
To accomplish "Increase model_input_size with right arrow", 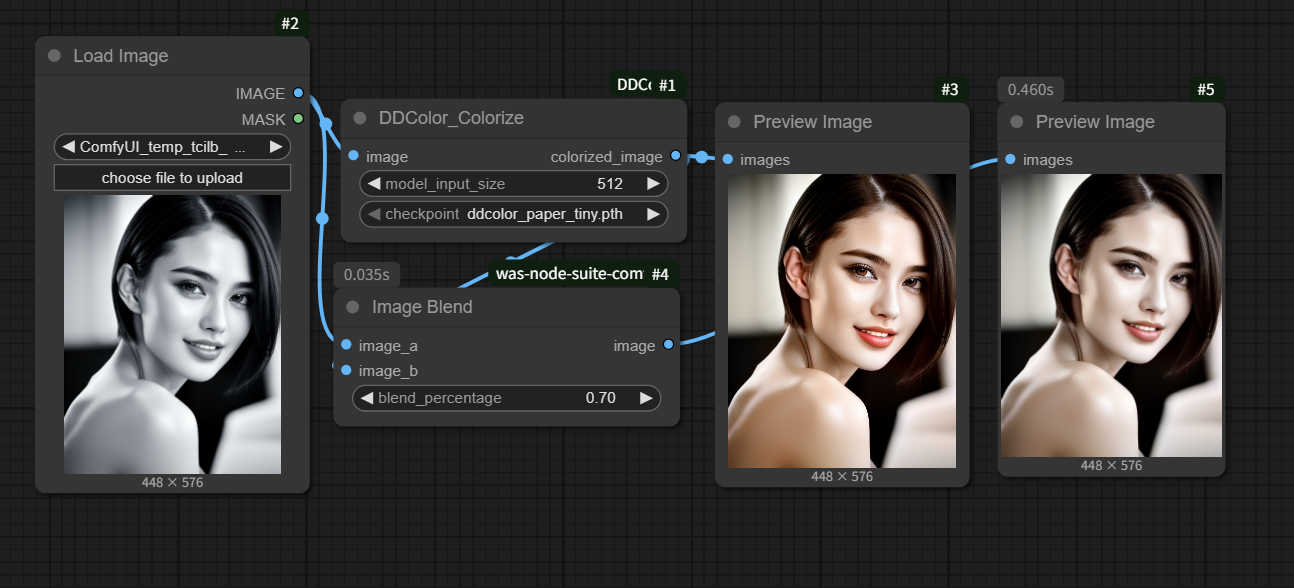I will pyautogui.click(x=653, y=184).
